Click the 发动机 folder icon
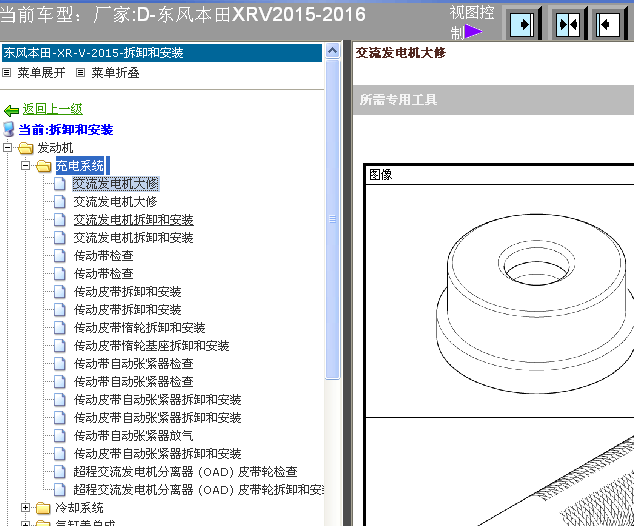 [x=26, y=148]
